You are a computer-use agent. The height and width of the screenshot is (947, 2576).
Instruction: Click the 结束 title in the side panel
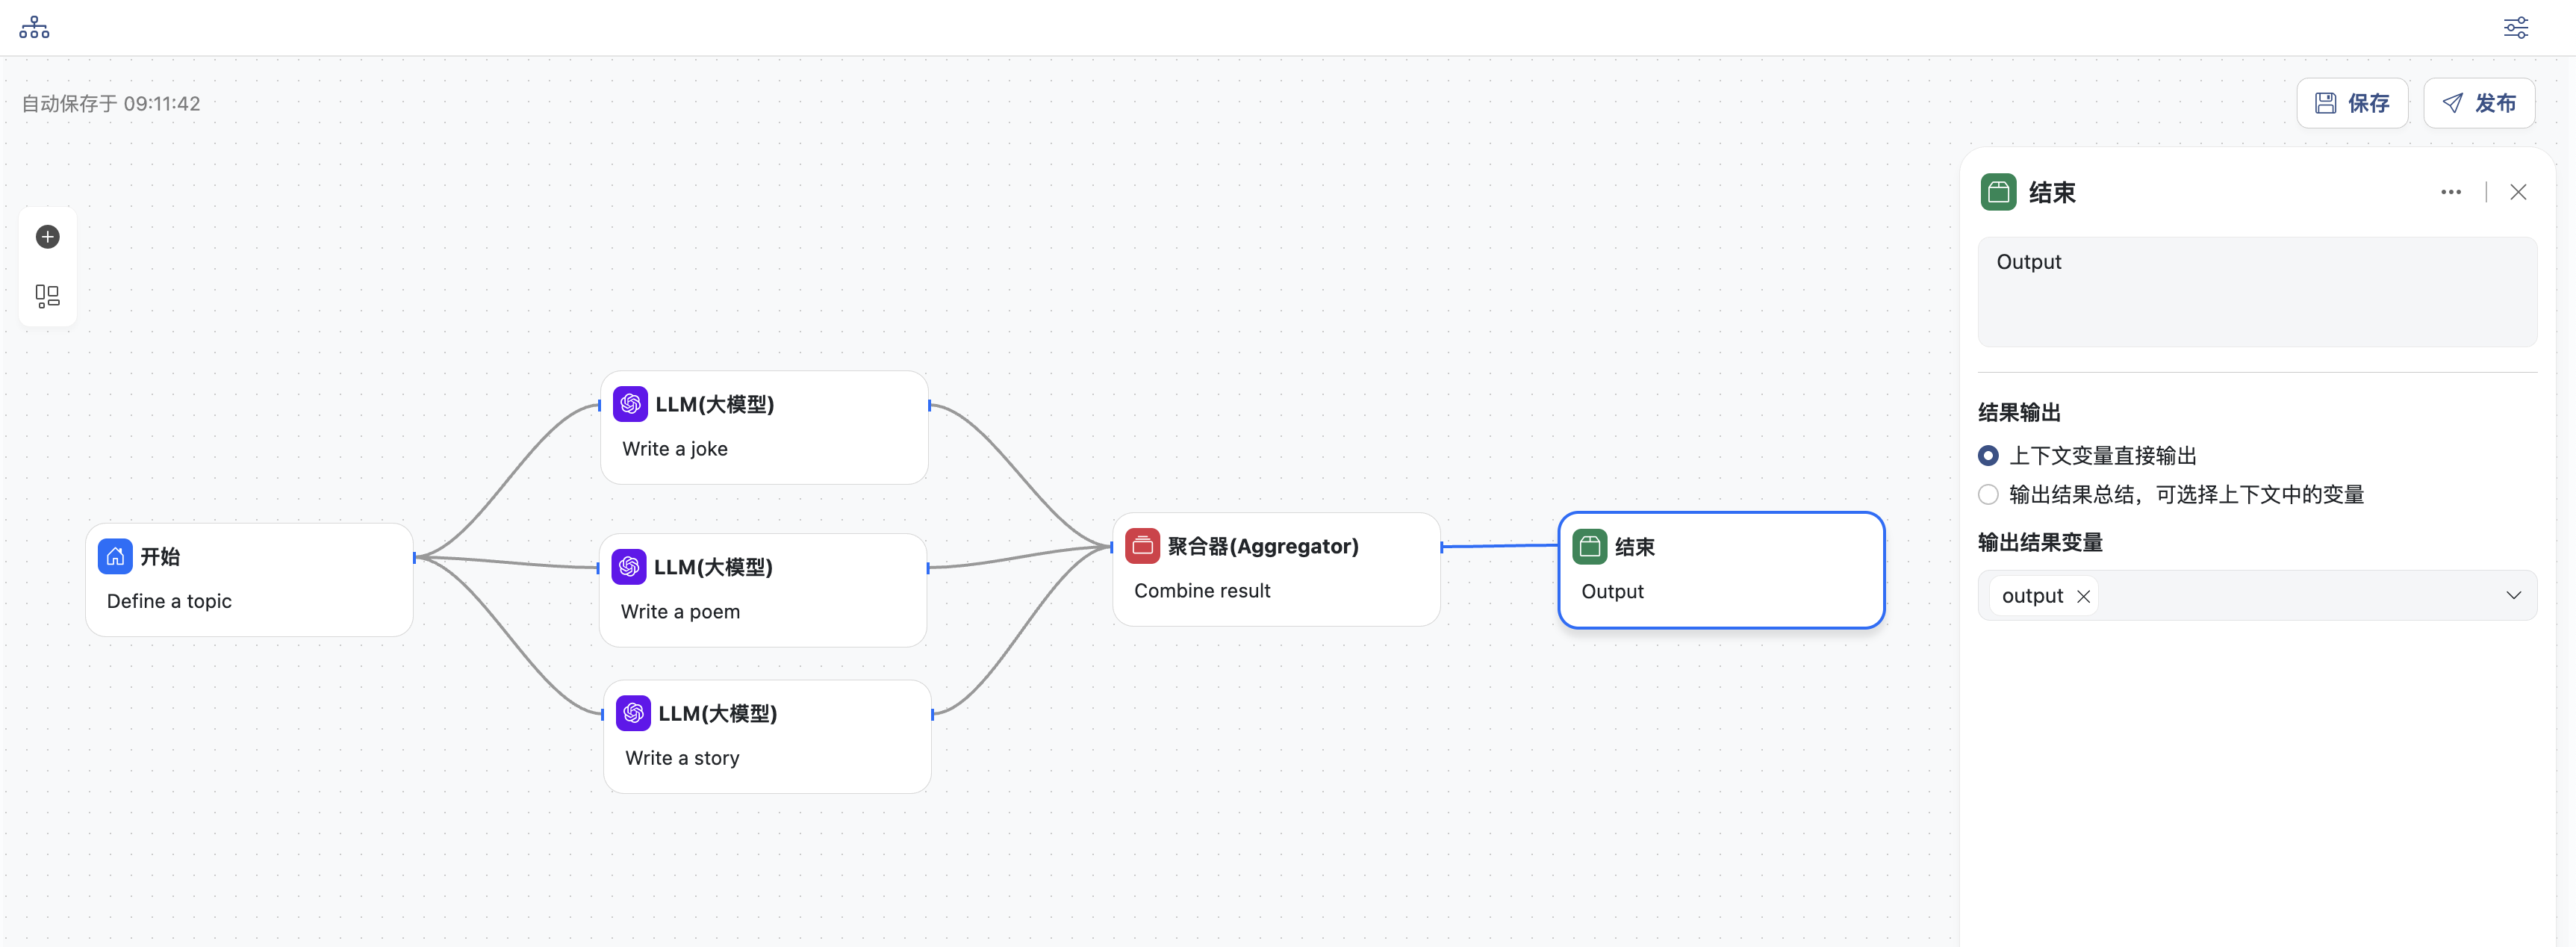(2051, 193)
